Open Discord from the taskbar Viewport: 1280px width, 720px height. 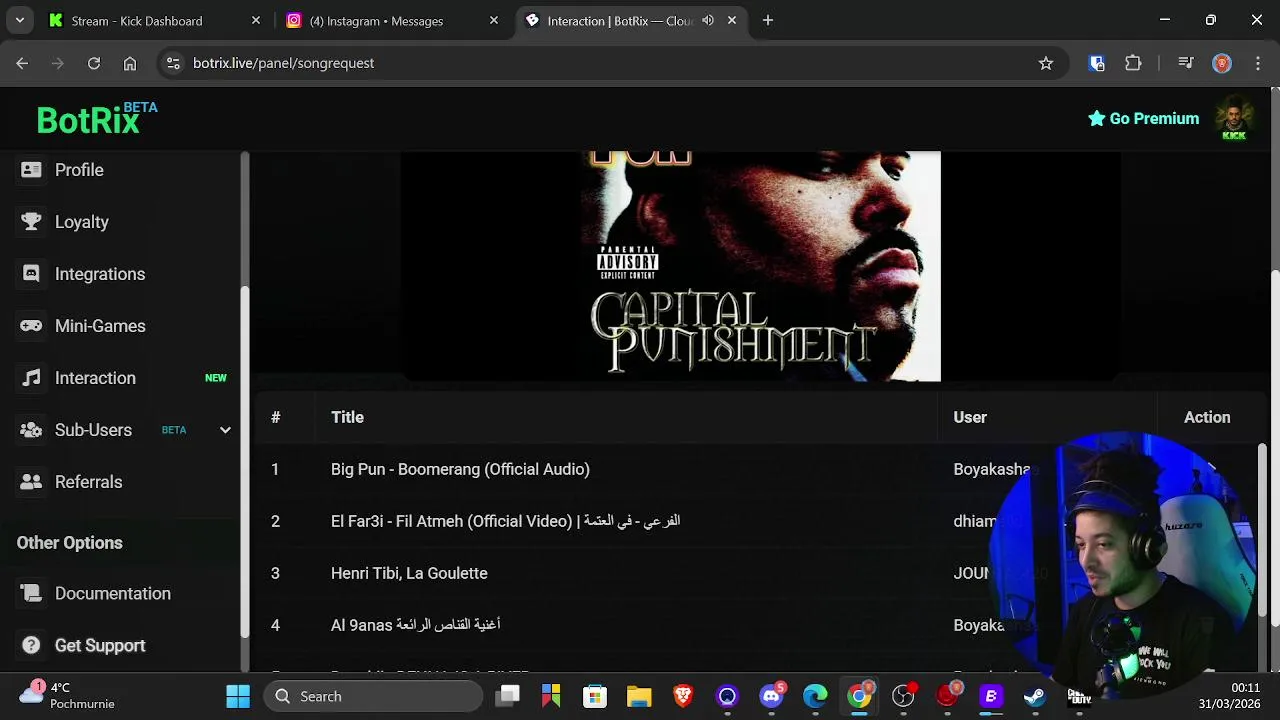click(x=771, y=696)
